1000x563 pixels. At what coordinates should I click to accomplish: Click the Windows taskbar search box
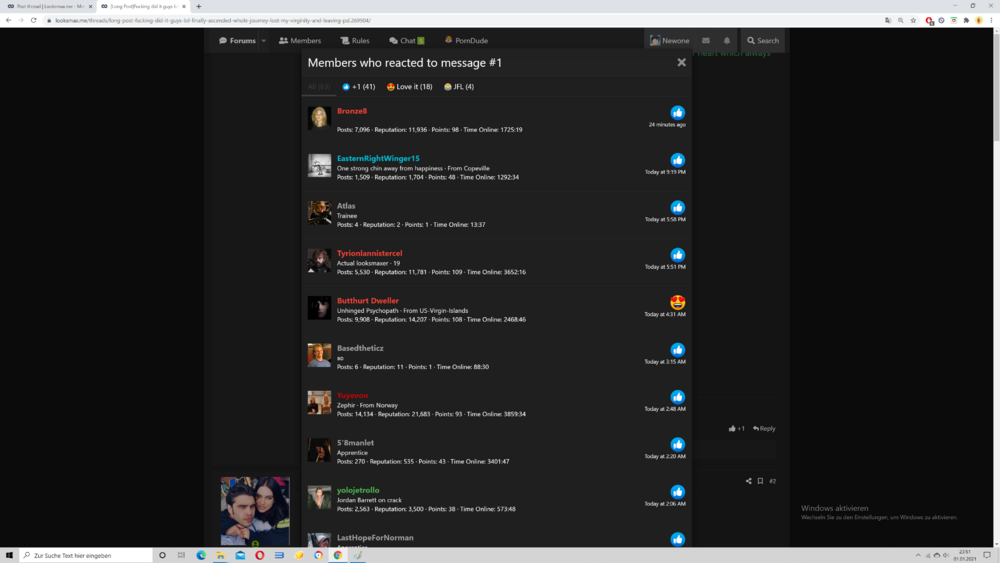tap(86, 555)
